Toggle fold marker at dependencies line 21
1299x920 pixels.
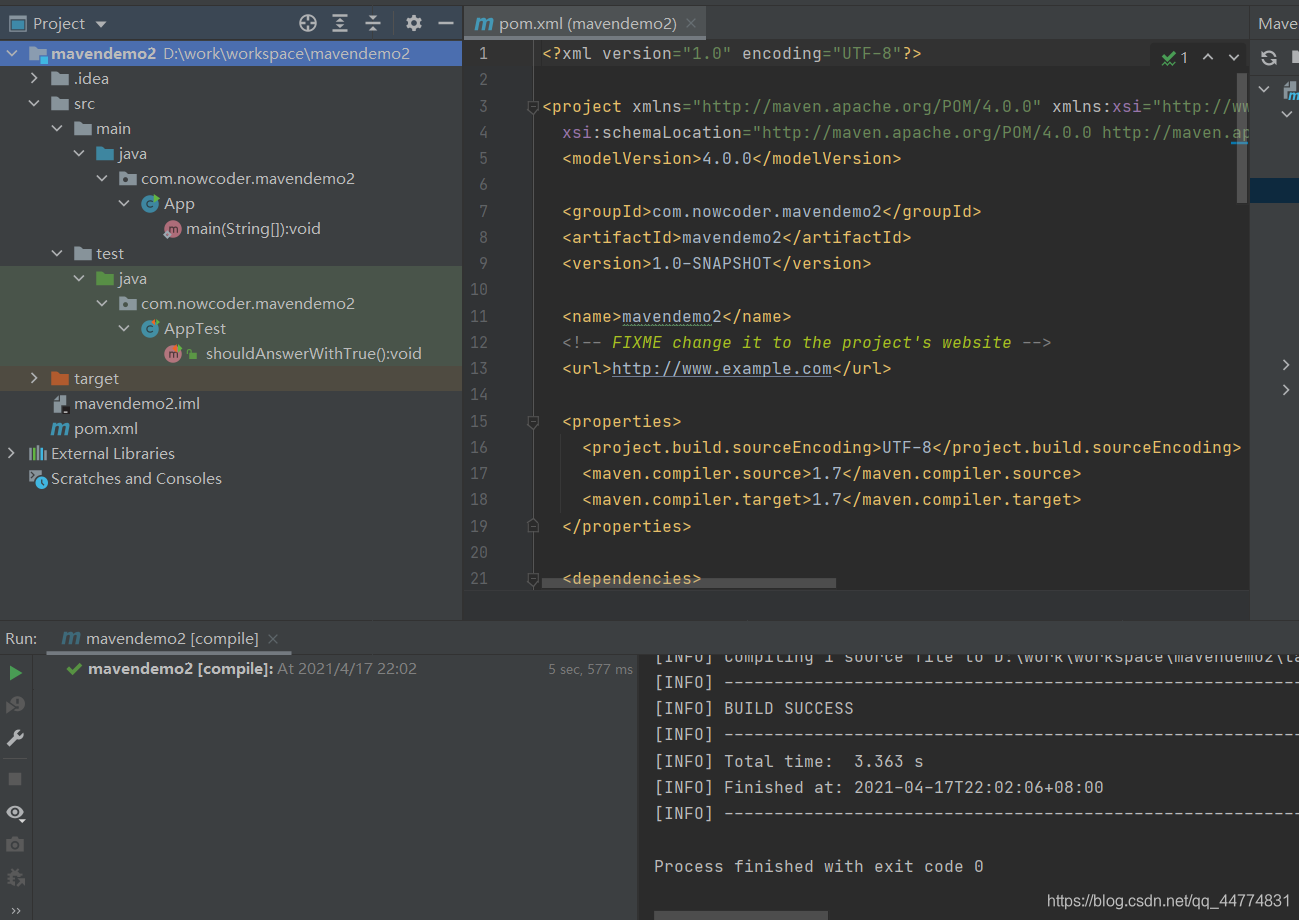pos(533,579)
